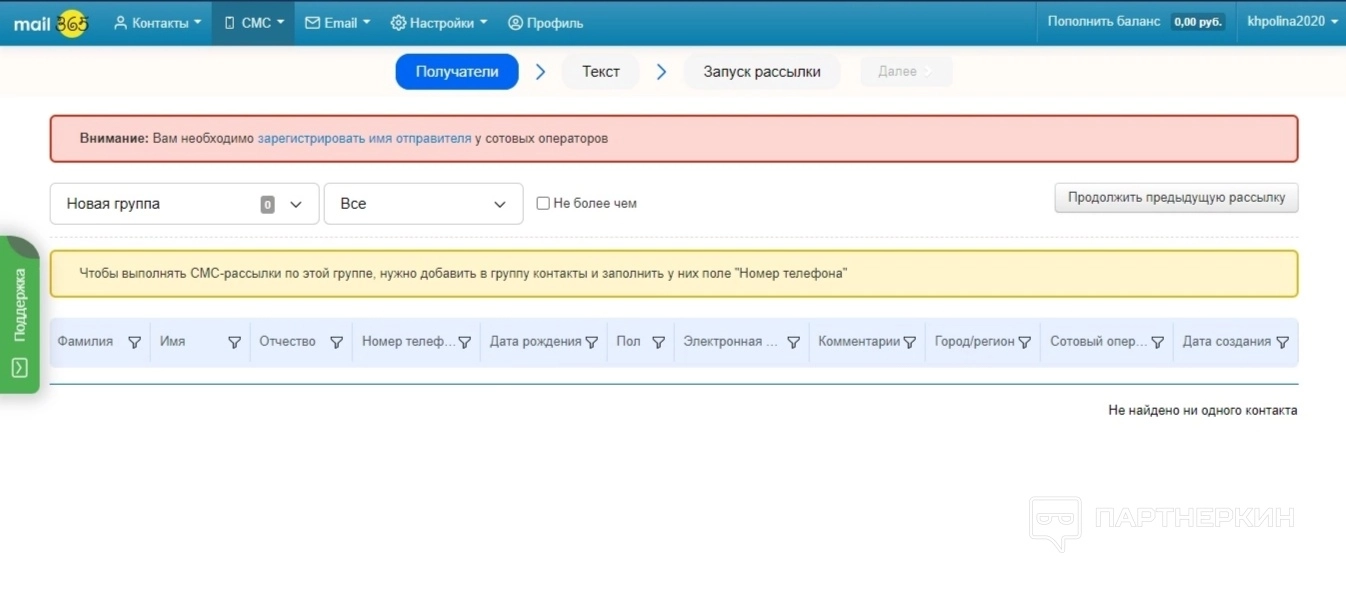Viewport: 1346px width, 605px height.
Task: Open the Контакты menu
Action: click(x=157, y=22)
